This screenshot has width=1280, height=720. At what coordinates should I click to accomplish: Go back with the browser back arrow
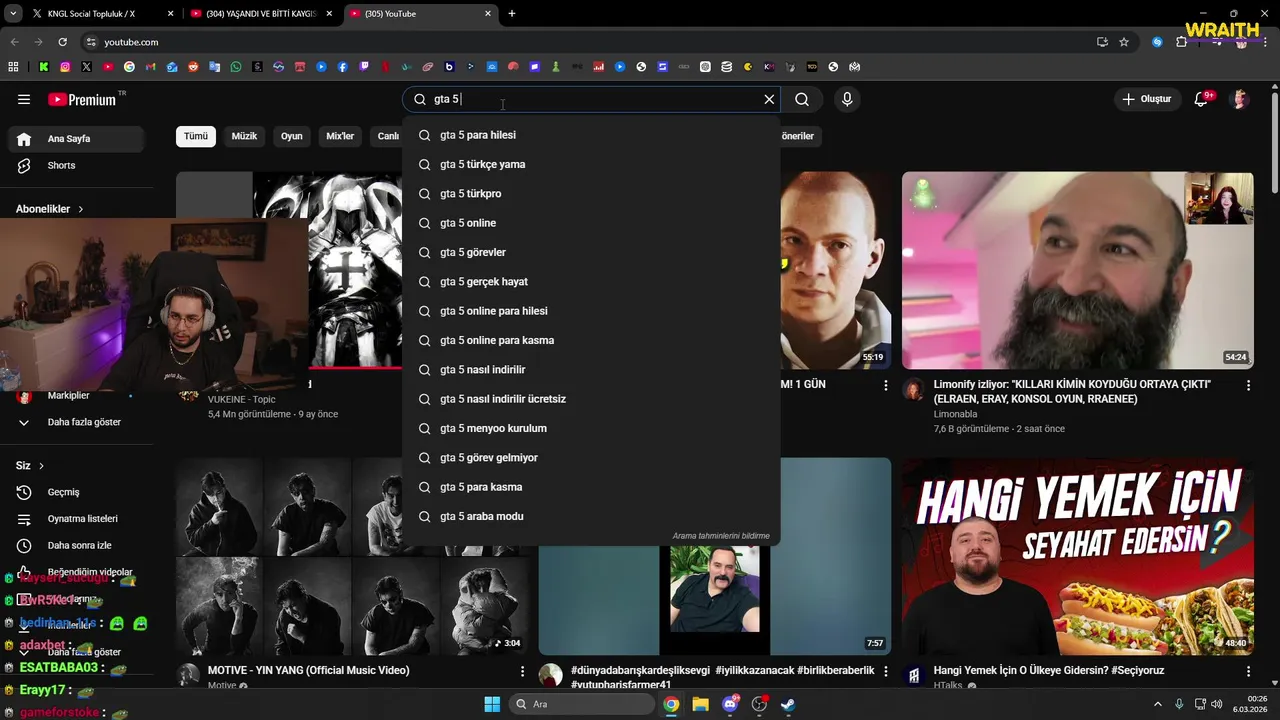coord(14,42)
